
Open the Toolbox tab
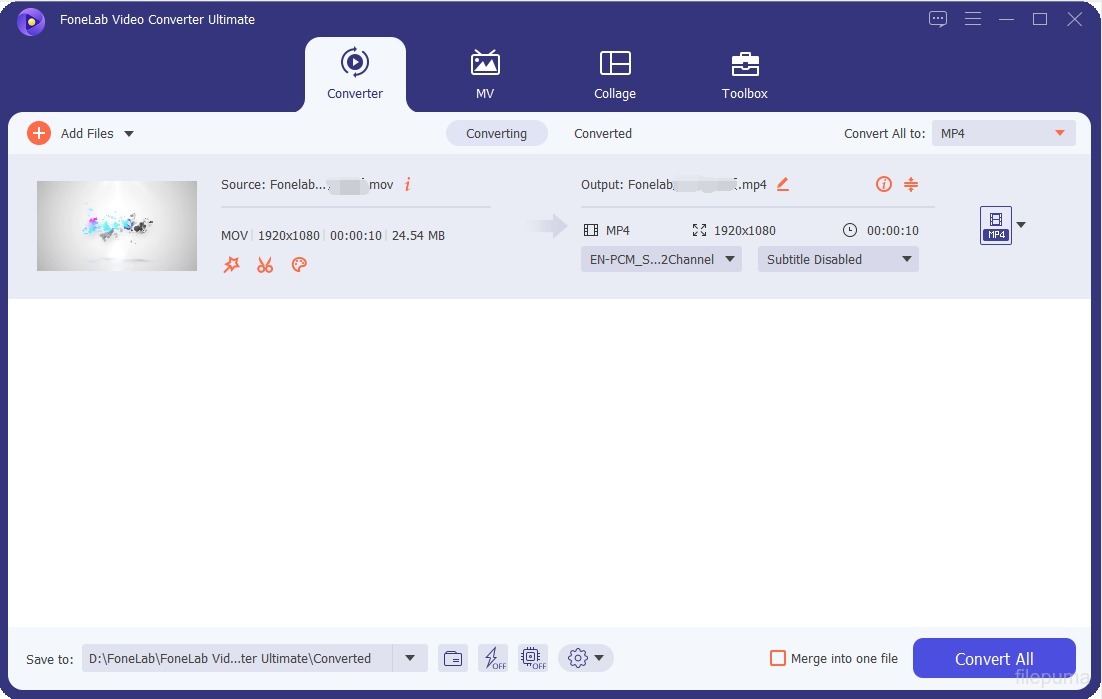click(745, 75)
